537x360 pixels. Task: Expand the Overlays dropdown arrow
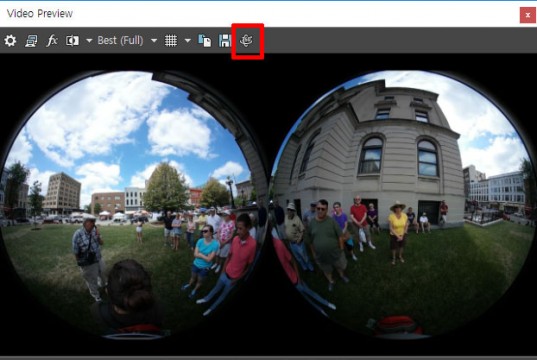pos(188,41)
